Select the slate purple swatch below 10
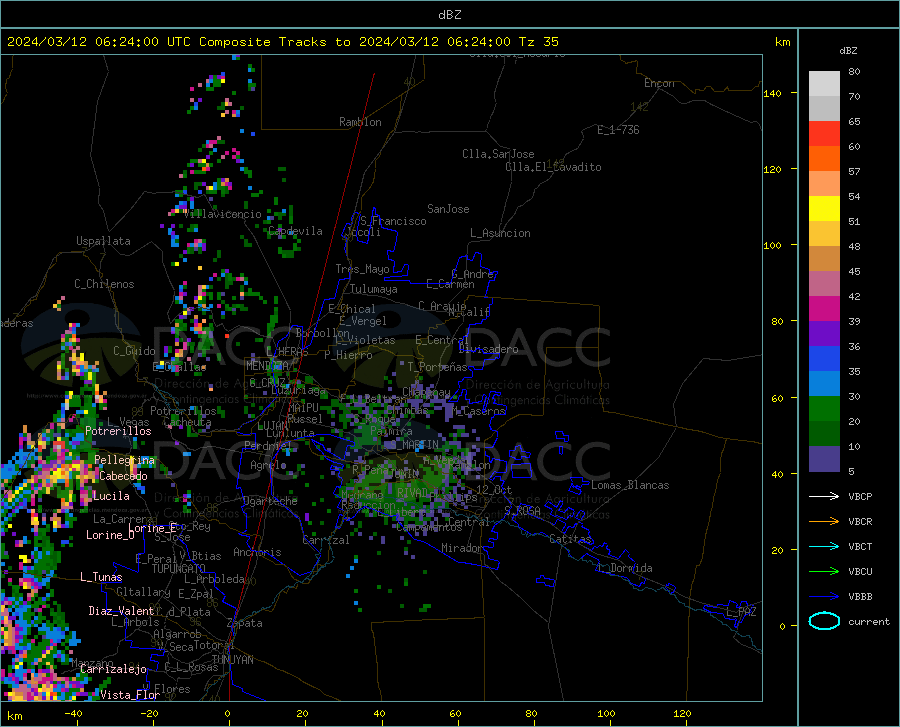This screenshot has width=900, height=727. [824, 459]
